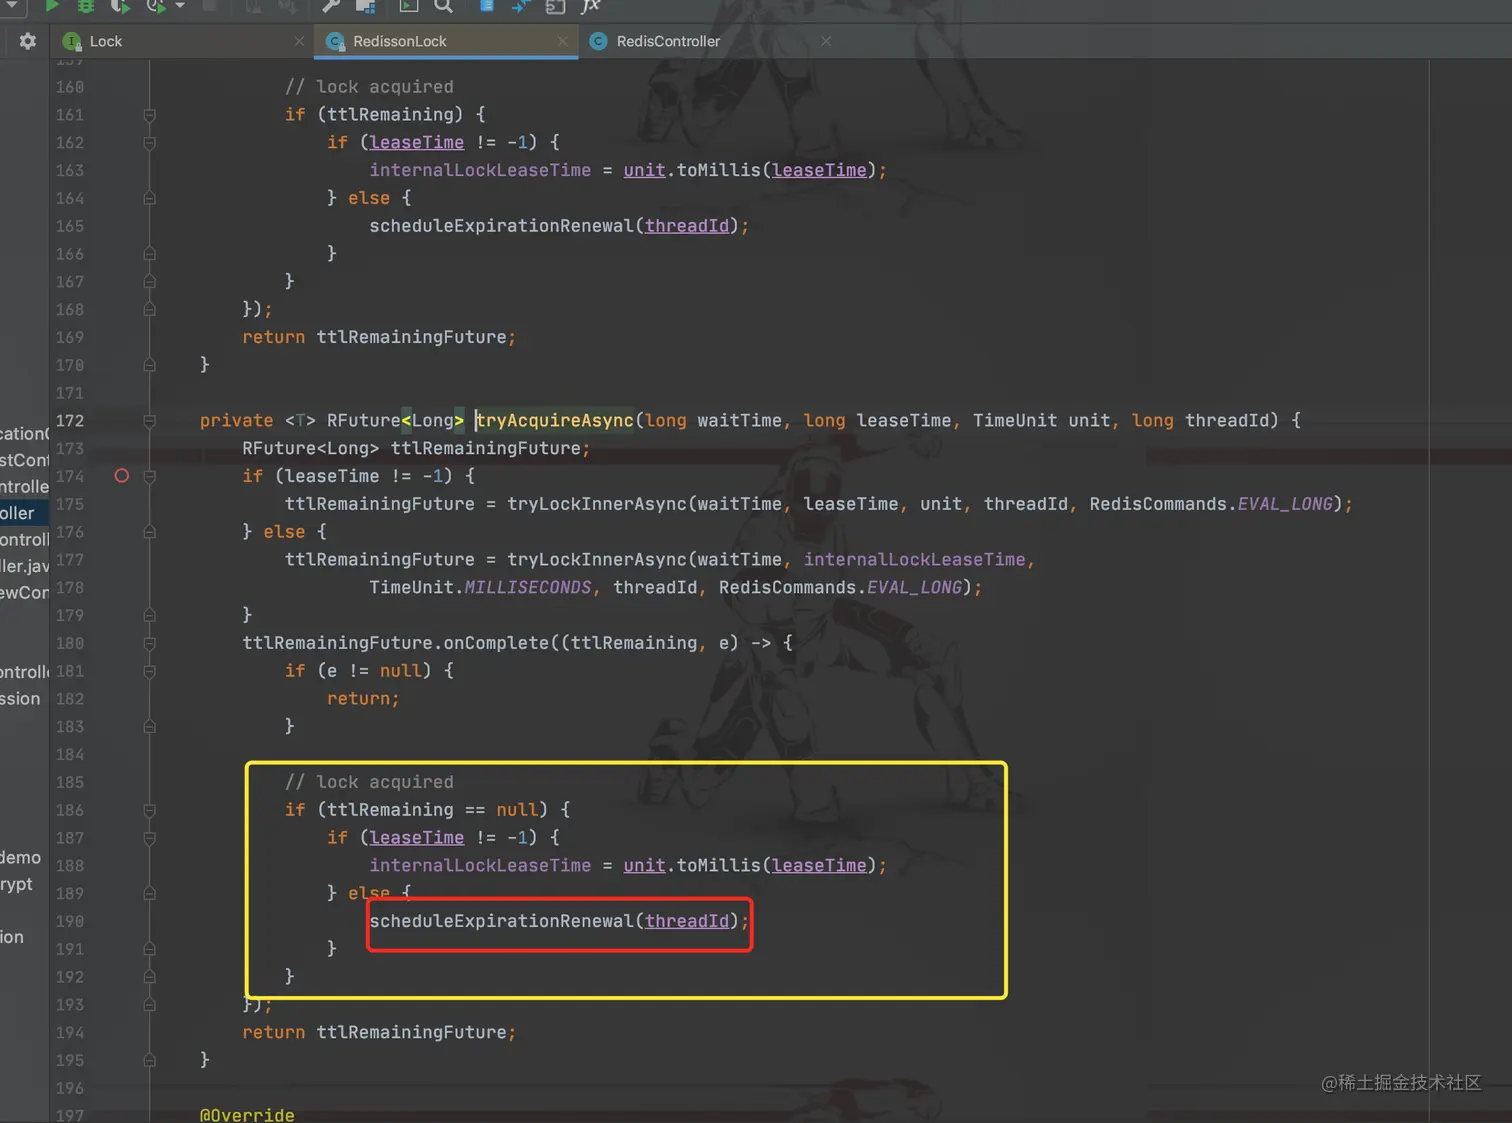The image size is (1512, 1123).
Task: Open the wrench settings icon in toolbar
Action: tap(331, 5)
